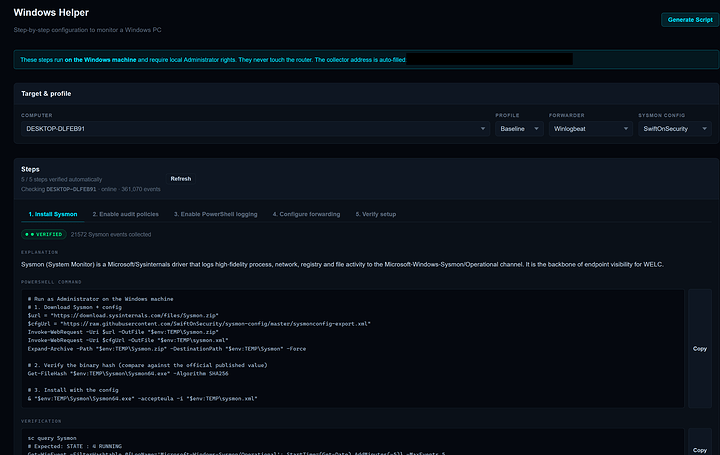Image resolution: width=720 pixels, height=455 pixels.
Task: Open the Profile dropdown set to Baseline
Action: click(x=519, y=129)
